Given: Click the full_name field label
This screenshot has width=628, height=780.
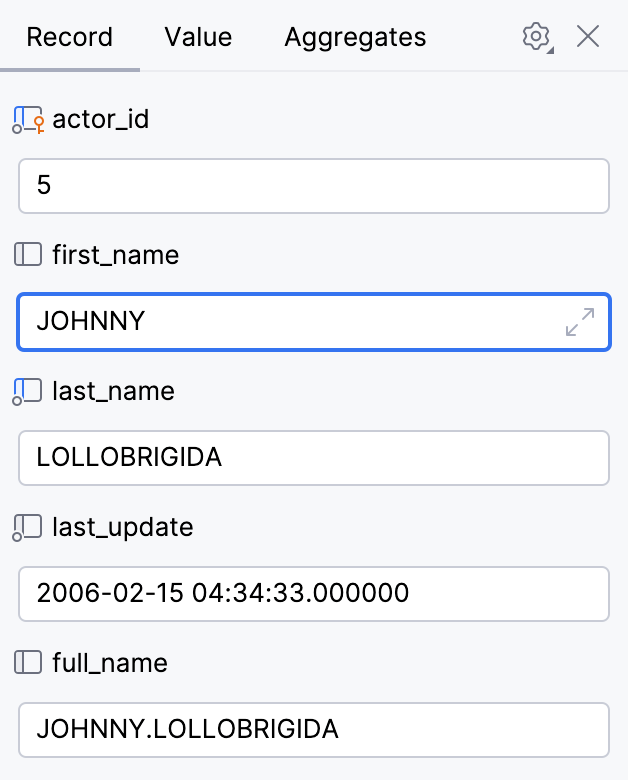Looking at the screenshot, I should [110, 663].
